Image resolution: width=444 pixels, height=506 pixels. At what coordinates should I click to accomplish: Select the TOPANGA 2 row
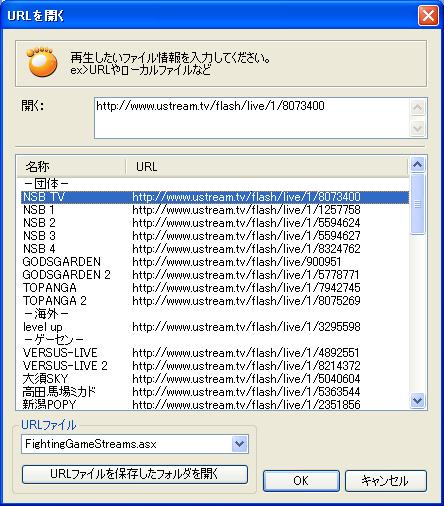click(x=215, y=301)
